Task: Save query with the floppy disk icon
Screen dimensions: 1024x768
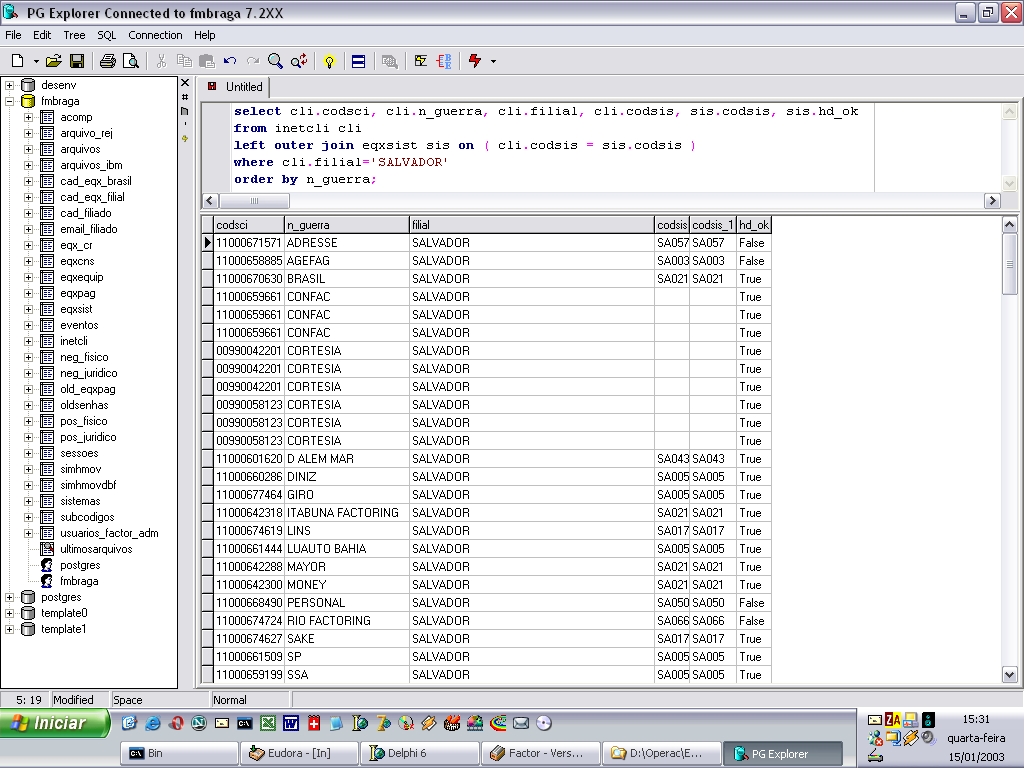Action: tap(77, 61)
